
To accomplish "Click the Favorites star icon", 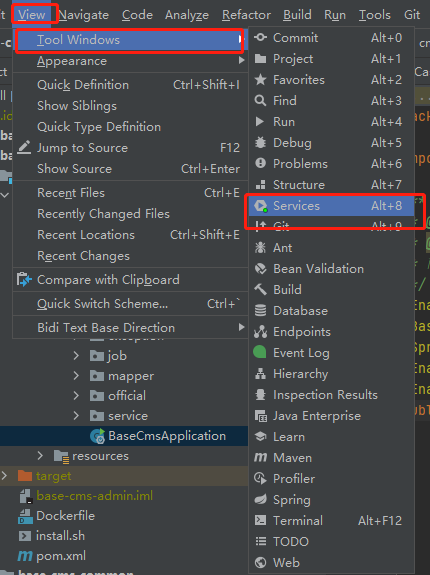I will [x=260, y=80].
